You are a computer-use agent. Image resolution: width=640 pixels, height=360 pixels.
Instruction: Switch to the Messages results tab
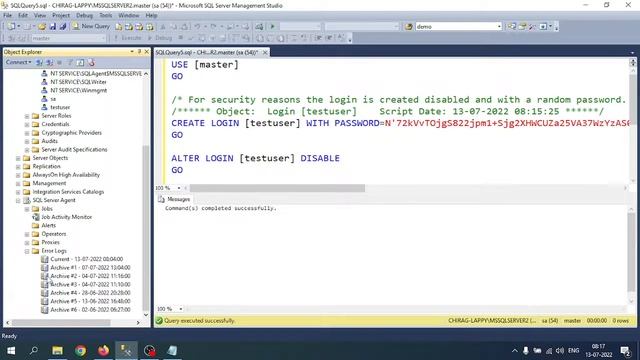[x=175, y=199]
